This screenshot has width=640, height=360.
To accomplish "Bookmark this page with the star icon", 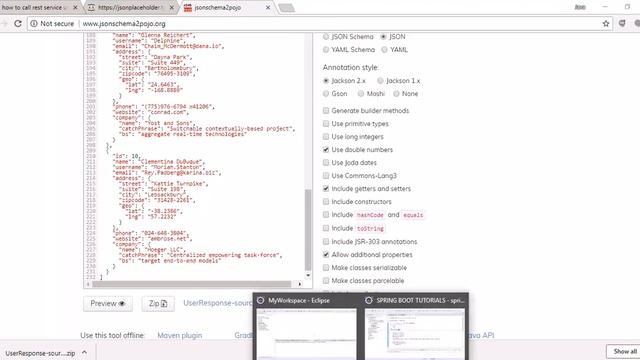I will click(x=606, y=24).
